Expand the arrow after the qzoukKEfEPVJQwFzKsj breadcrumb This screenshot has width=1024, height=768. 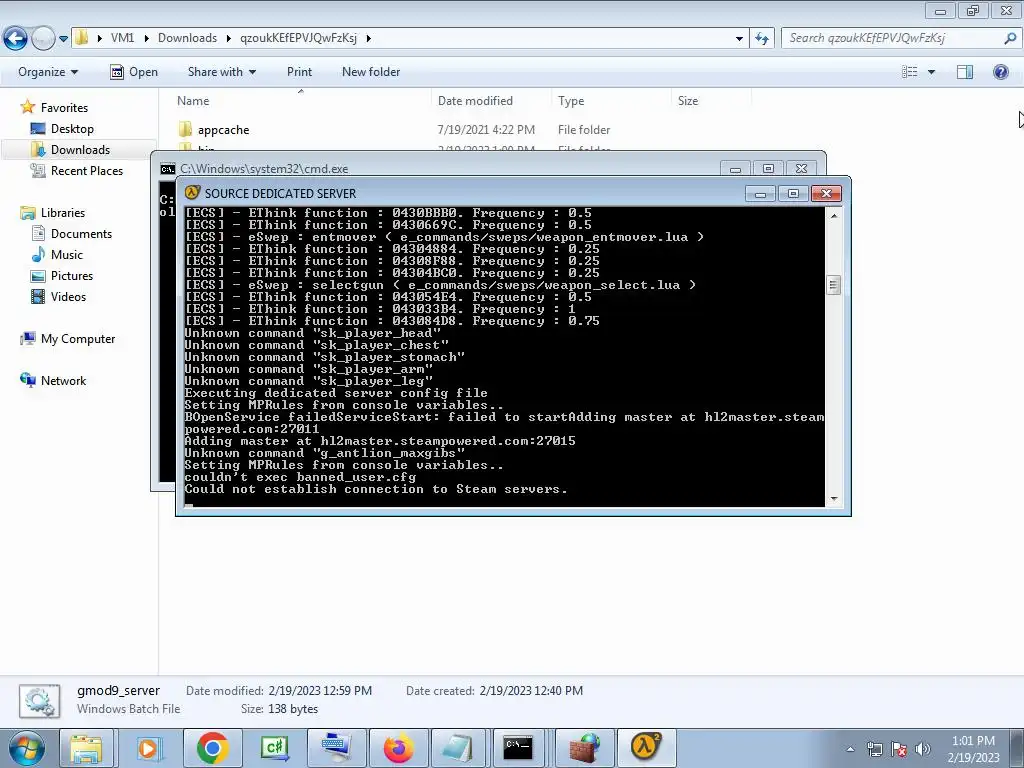tap(368, 38)
